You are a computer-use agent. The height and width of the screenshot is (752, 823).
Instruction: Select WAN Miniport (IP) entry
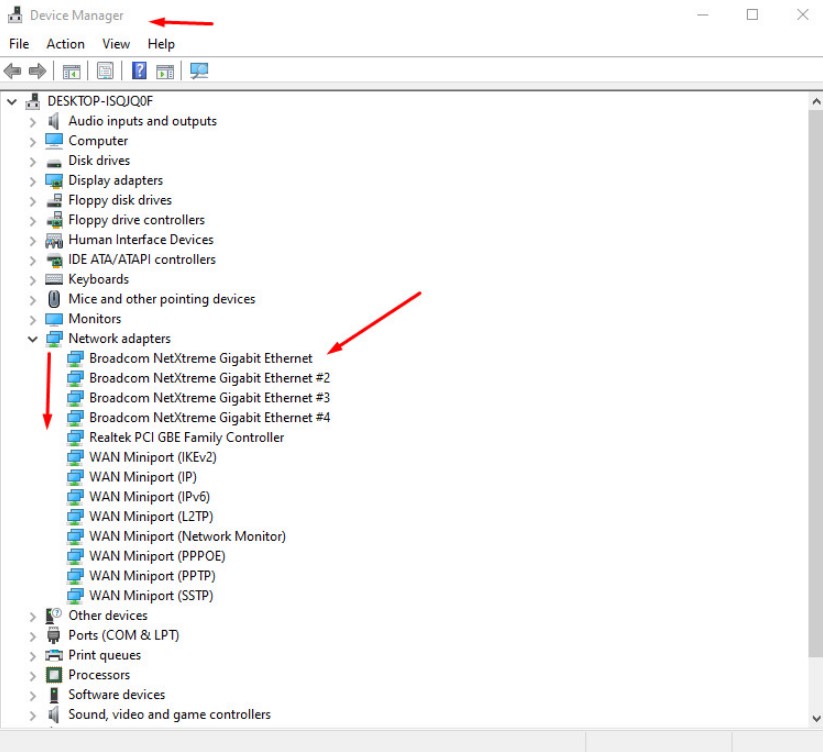pos(143,477)
